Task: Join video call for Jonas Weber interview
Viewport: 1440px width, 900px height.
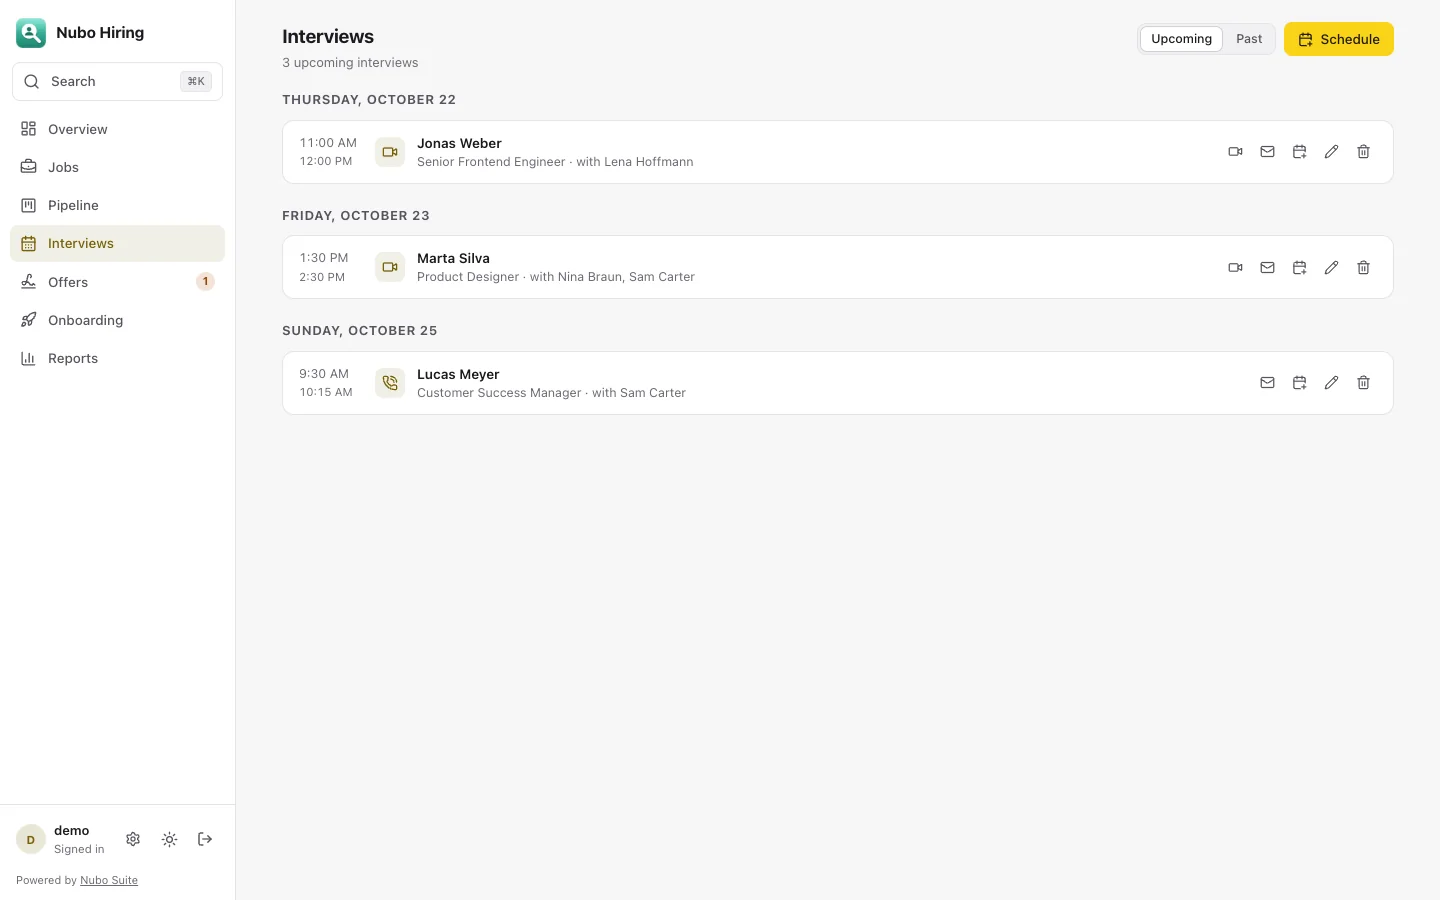Action: point(1235,152)
